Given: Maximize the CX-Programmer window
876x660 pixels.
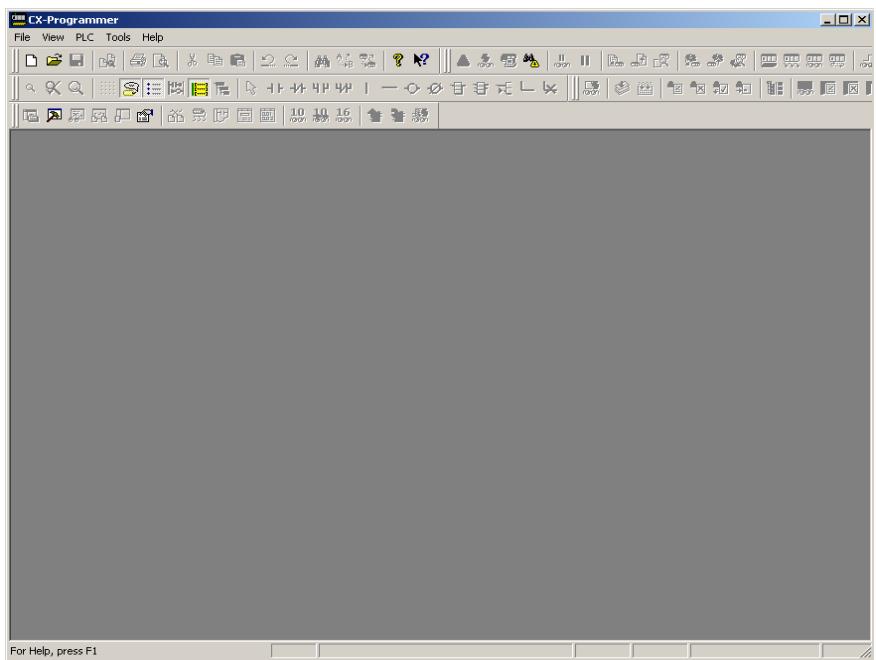Looking at the screenshot, I should tap(845, 20).
